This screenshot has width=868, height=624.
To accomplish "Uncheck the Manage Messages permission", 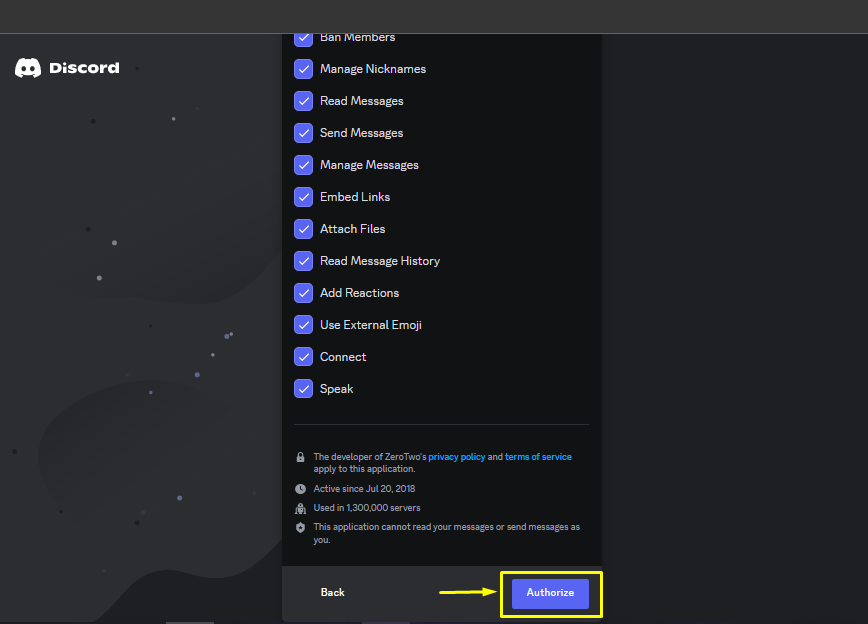I will click(303, 165).
